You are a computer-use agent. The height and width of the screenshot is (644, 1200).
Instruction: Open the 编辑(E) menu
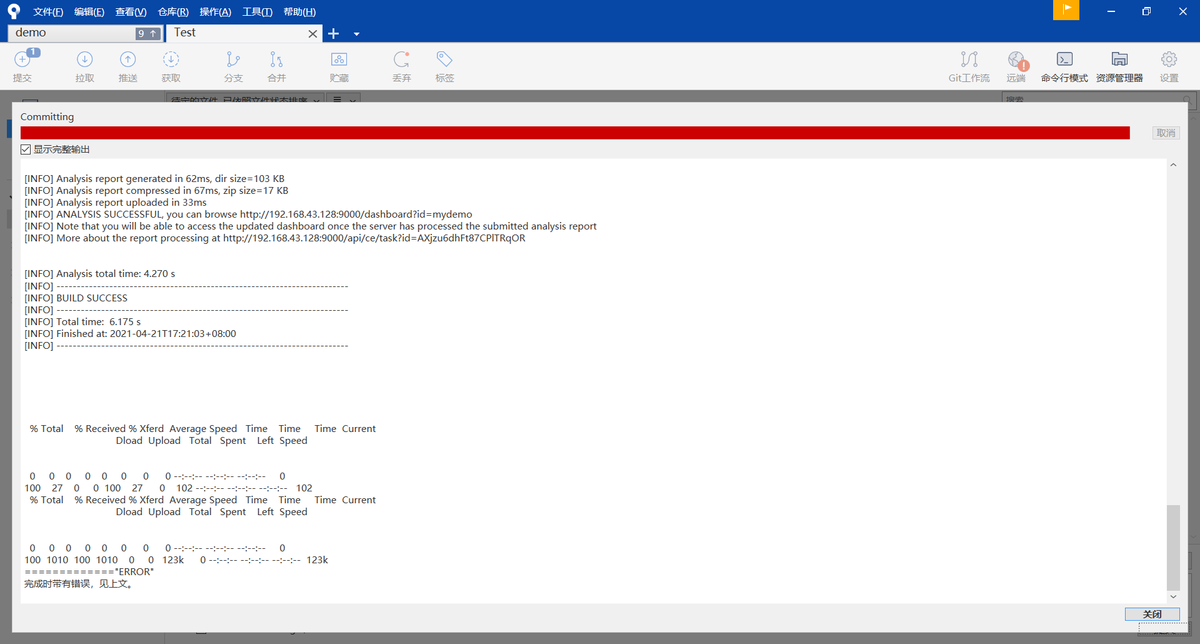(89, 12)
